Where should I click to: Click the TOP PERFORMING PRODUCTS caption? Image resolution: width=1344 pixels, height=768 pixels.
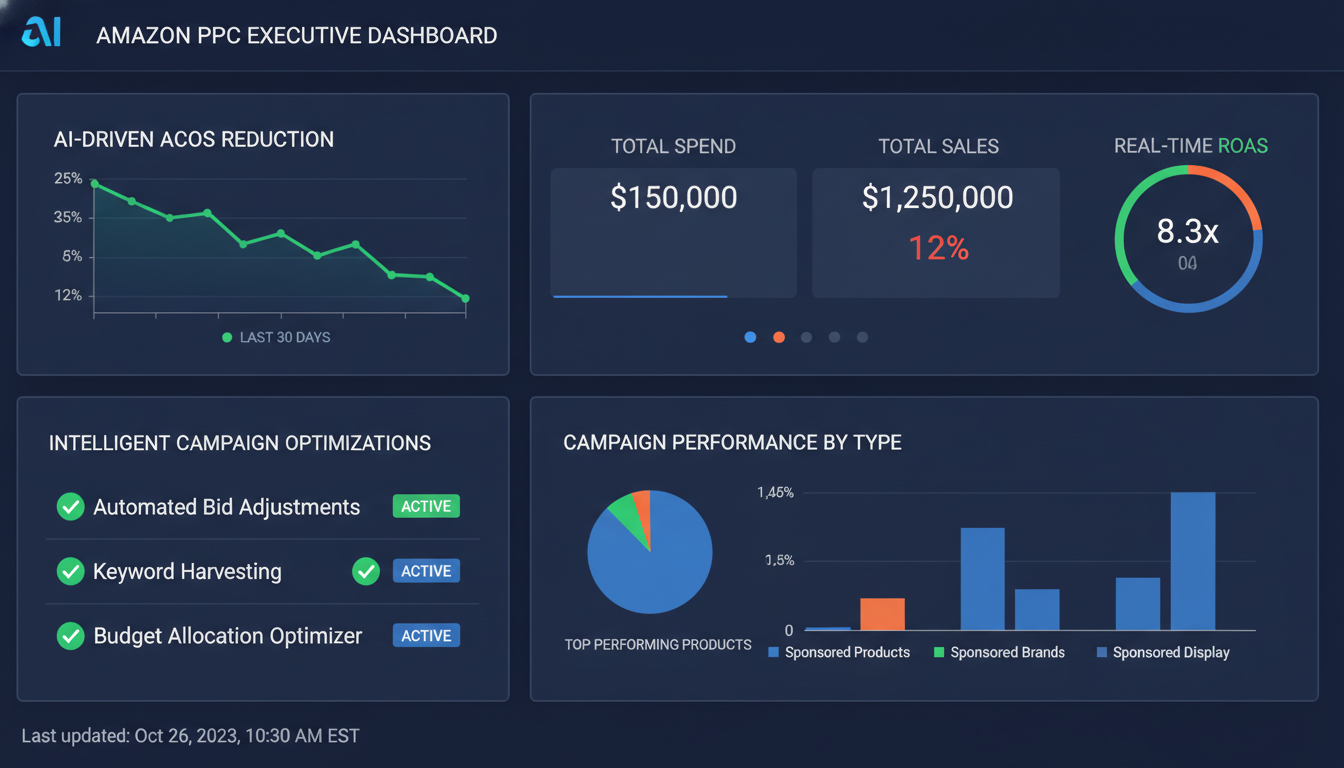click(658, 644)
